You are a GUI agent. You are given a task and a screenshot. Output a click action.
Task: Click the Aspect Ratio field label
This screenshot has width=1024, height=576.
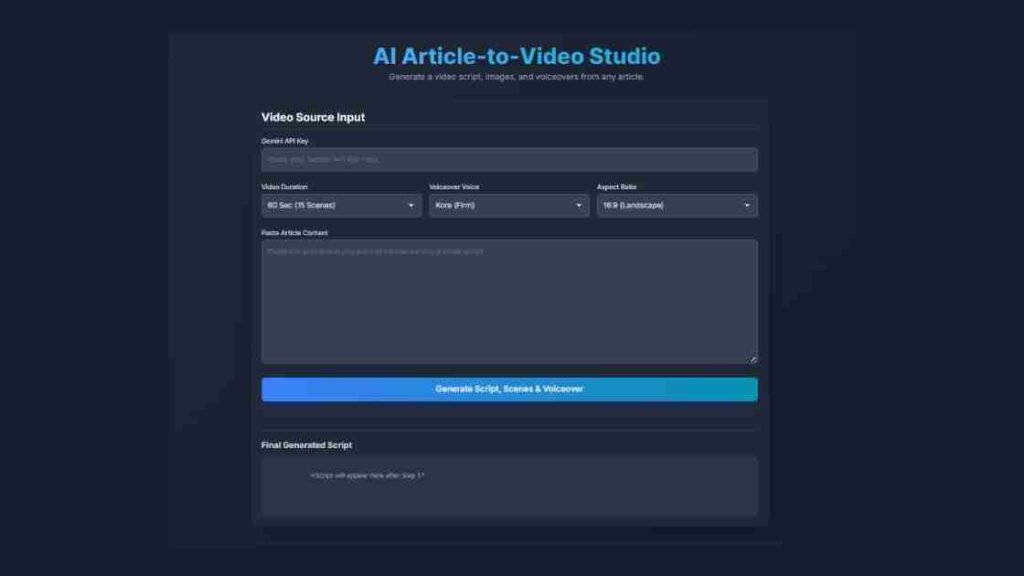click(619, 187)
